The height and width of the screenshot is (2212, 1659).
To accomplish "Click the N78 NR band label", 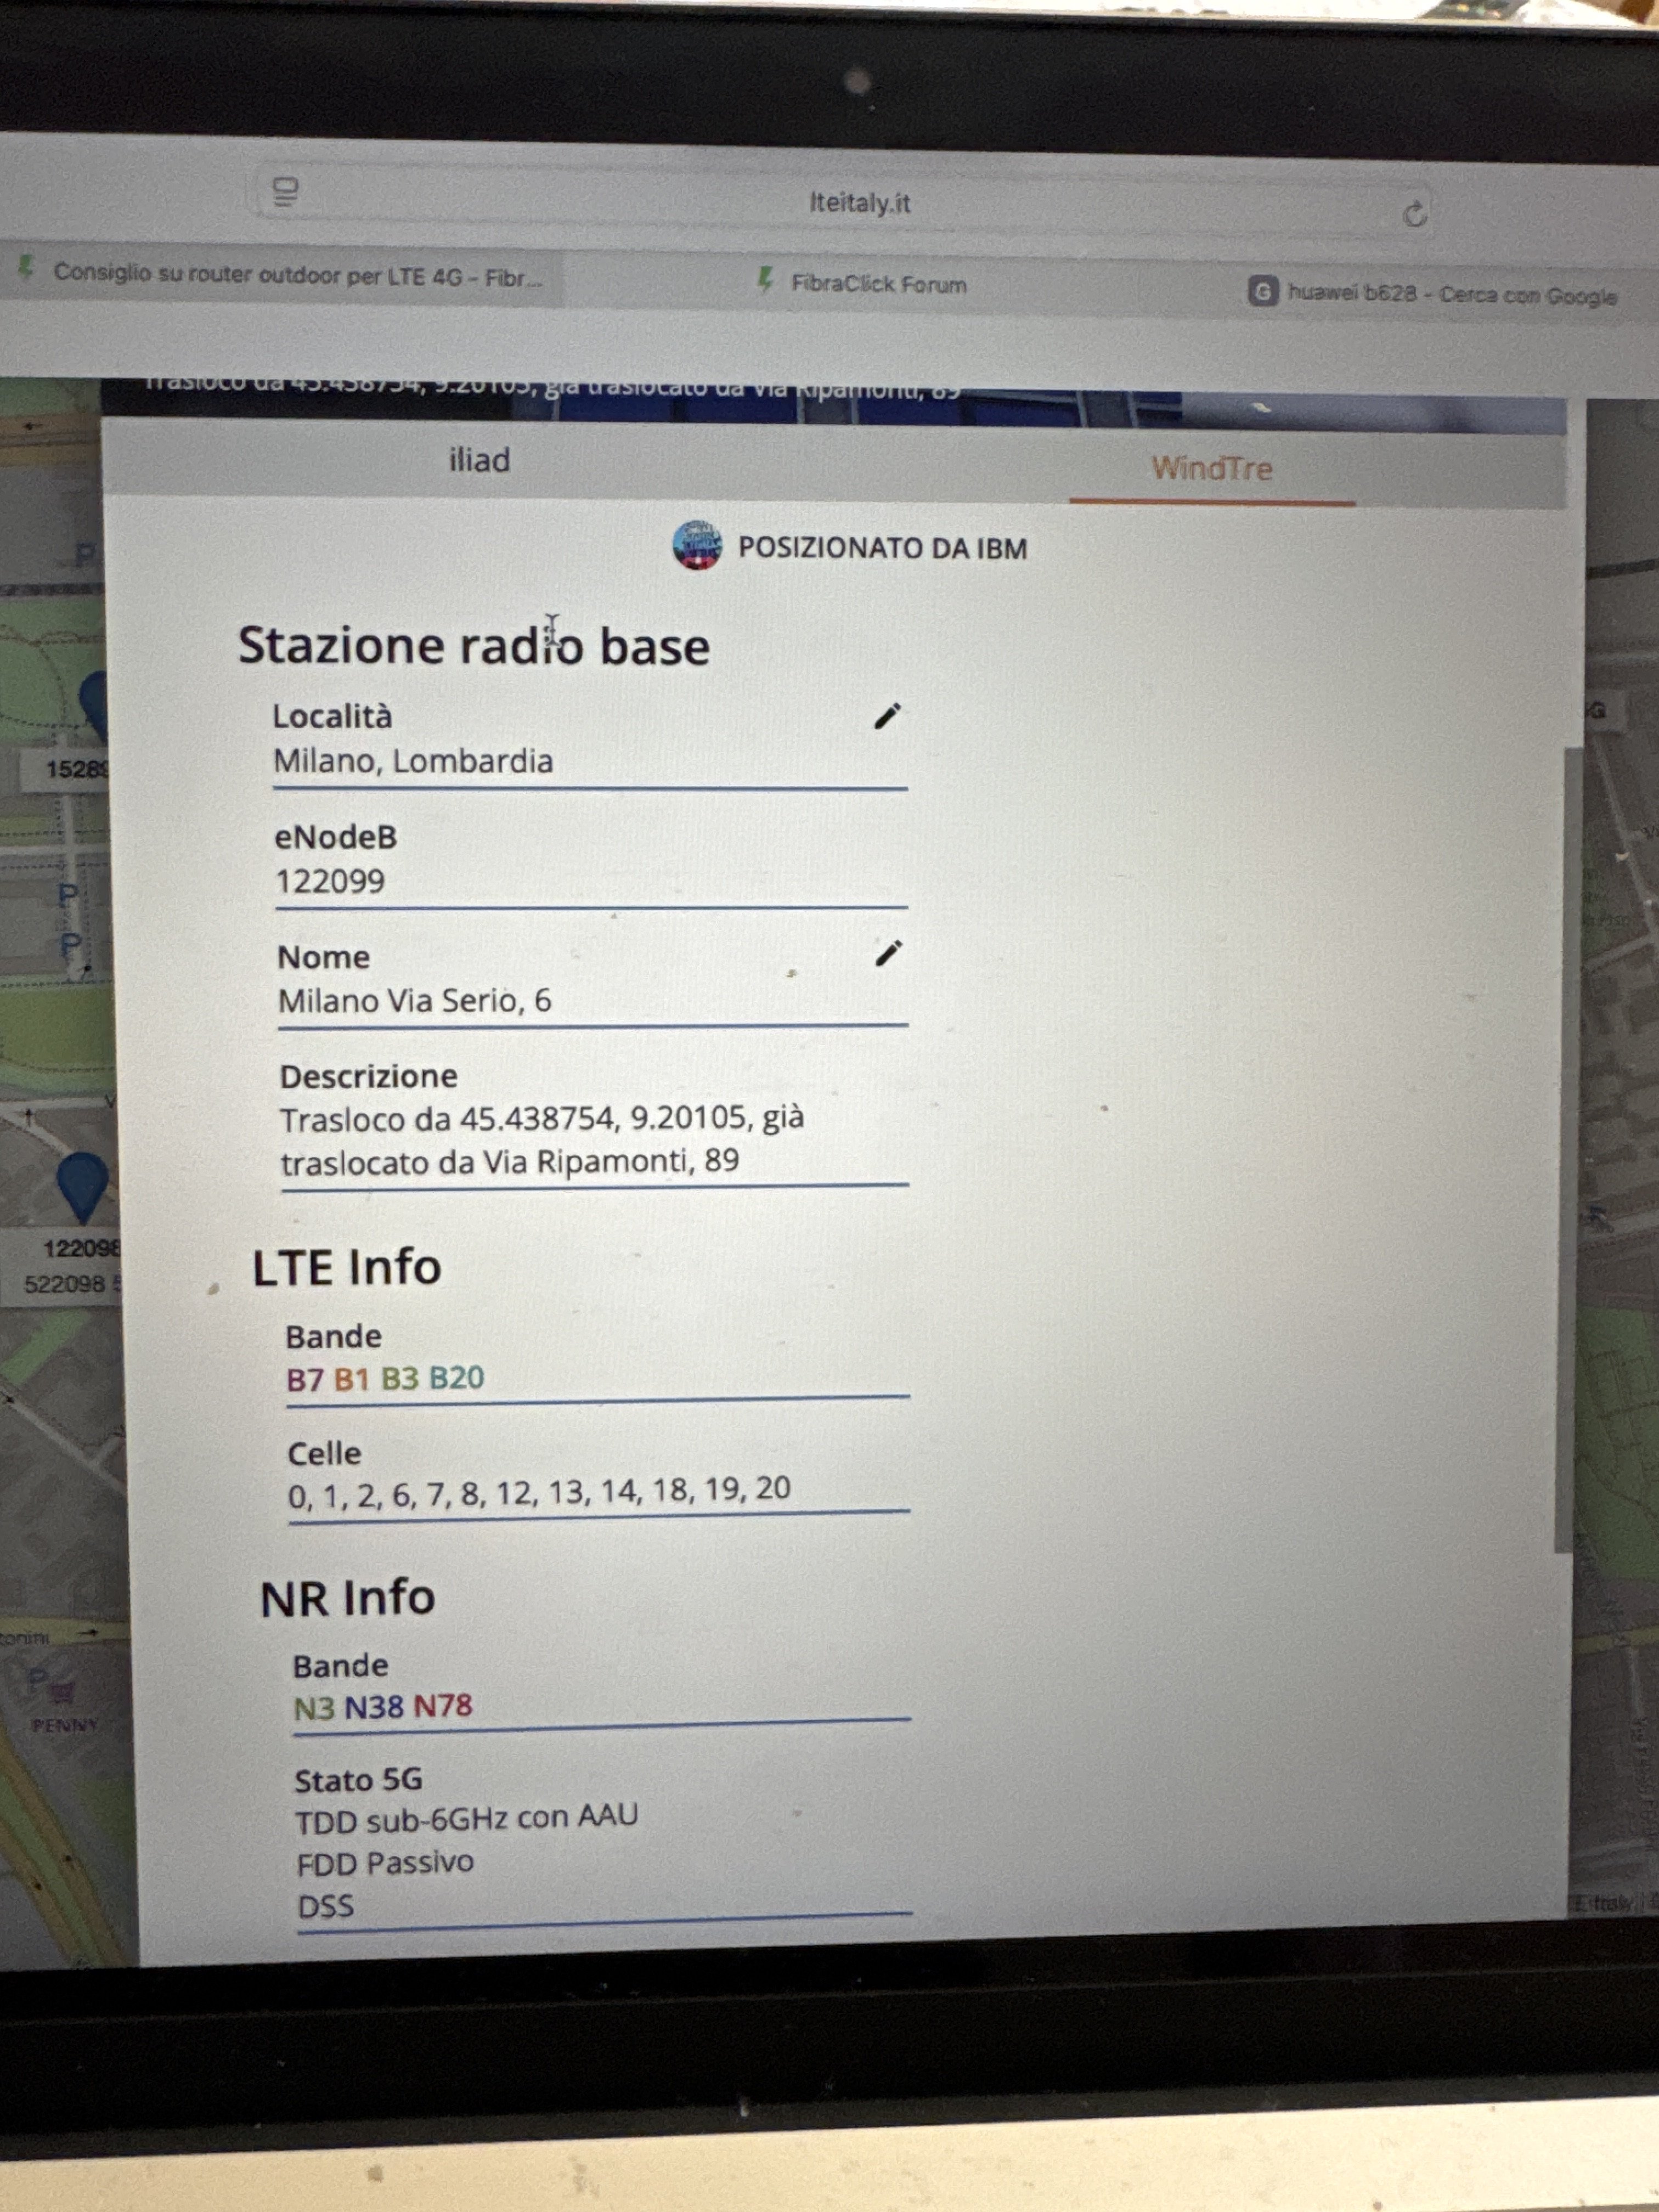I will [443, 1706].
